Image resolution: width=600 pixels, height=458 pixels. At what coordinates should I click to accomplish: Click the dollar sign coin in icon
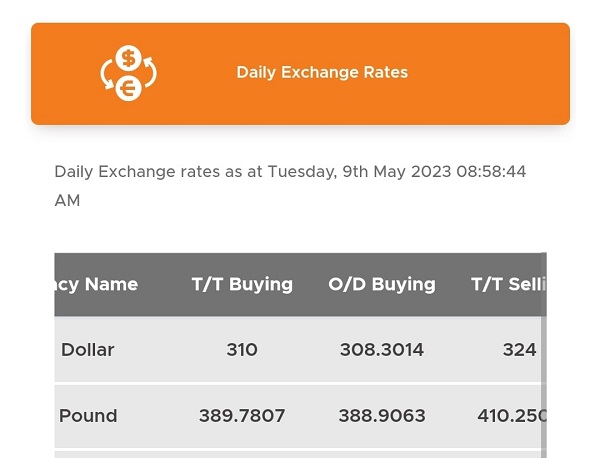coord(129,58)
